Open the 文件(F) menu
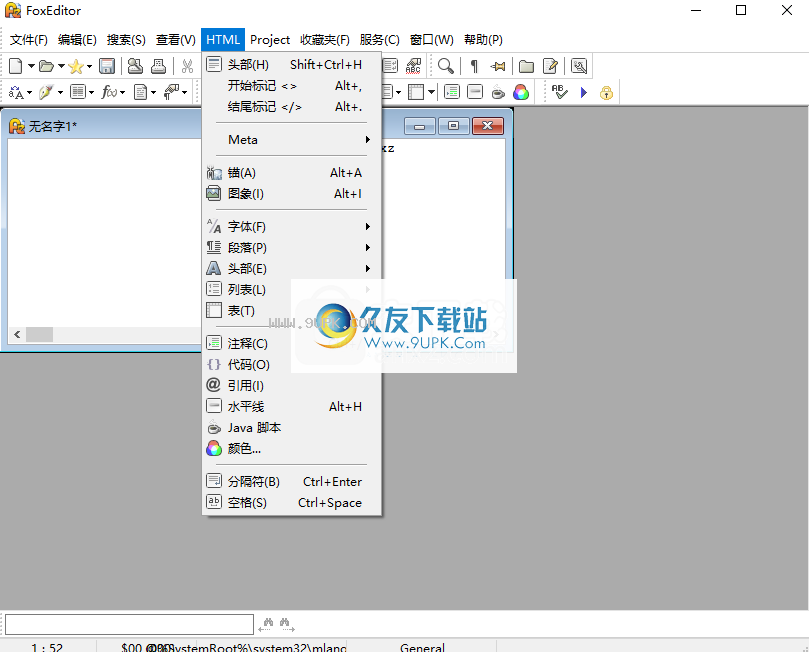The image size is (809, 652). coord(29,40)
